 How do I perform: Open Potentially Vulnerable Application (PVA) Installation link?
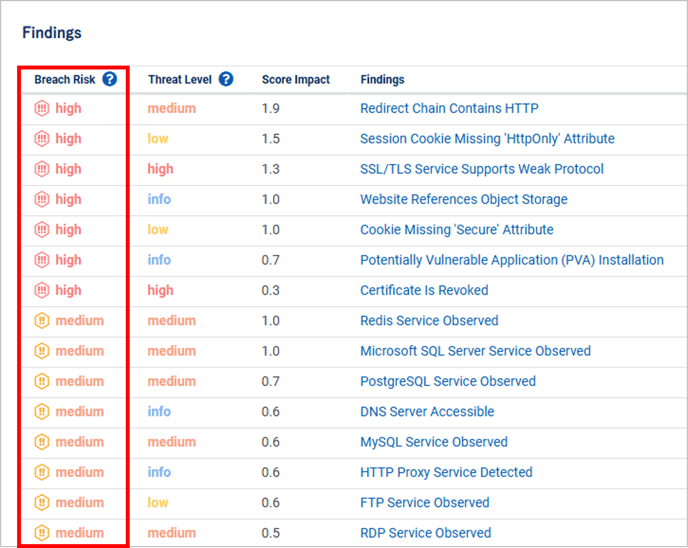point(511,260)
